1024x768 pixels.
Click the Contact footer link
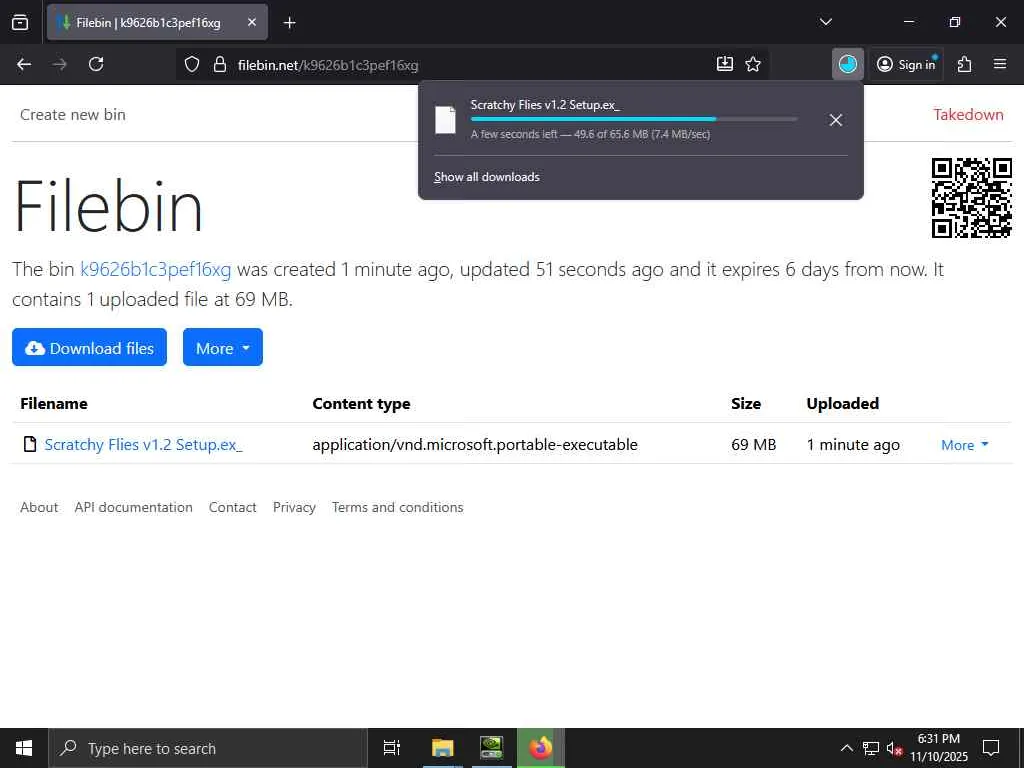tap(232, 507)
